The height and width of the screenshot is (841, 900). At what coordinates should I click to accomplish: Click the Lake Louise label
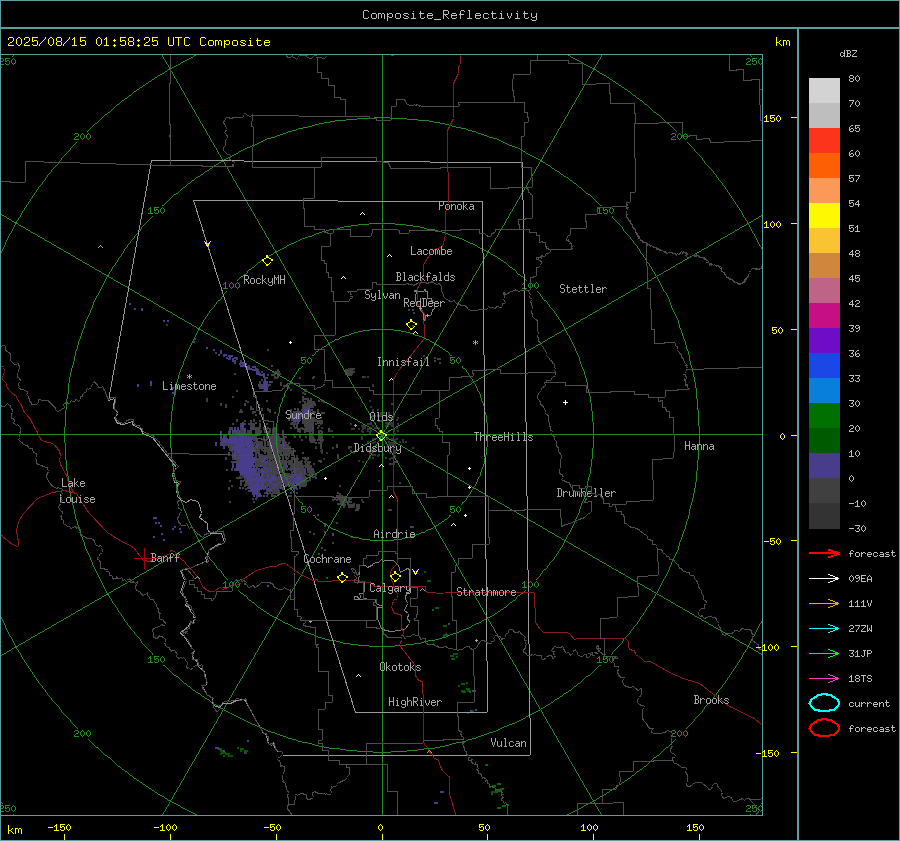(77, 491)
